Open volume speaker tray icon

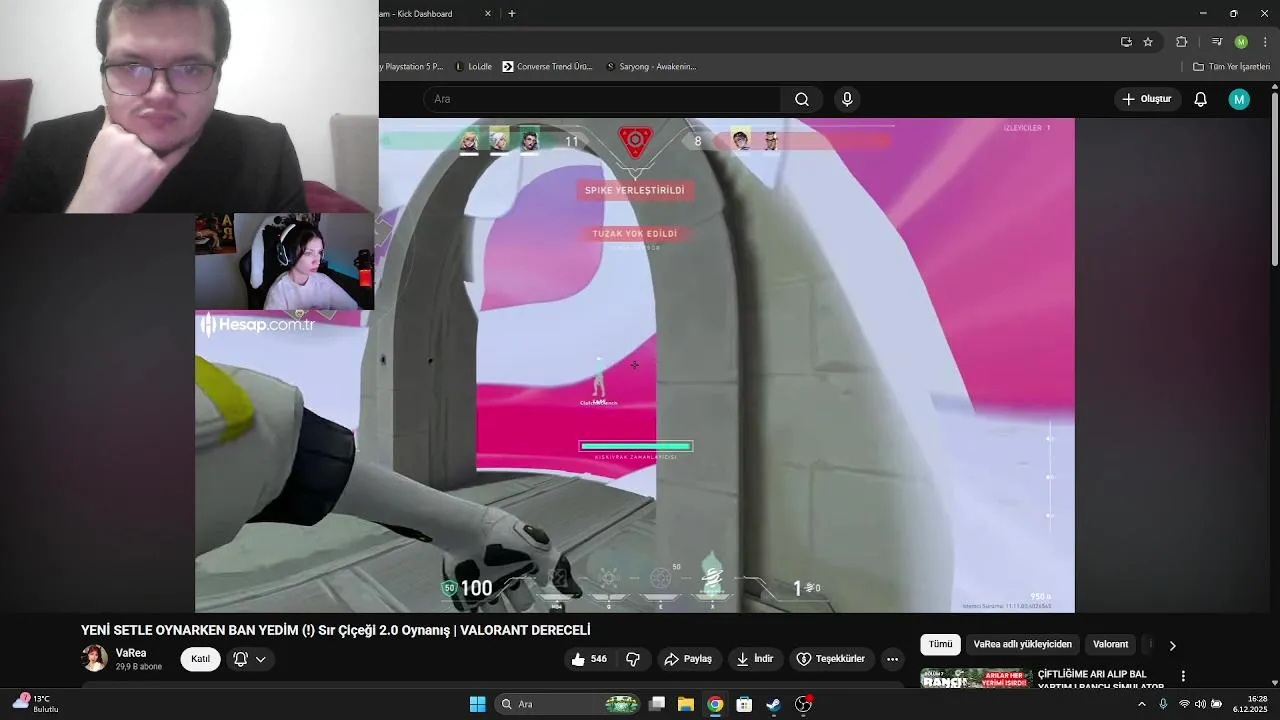tap(1200, 704)
